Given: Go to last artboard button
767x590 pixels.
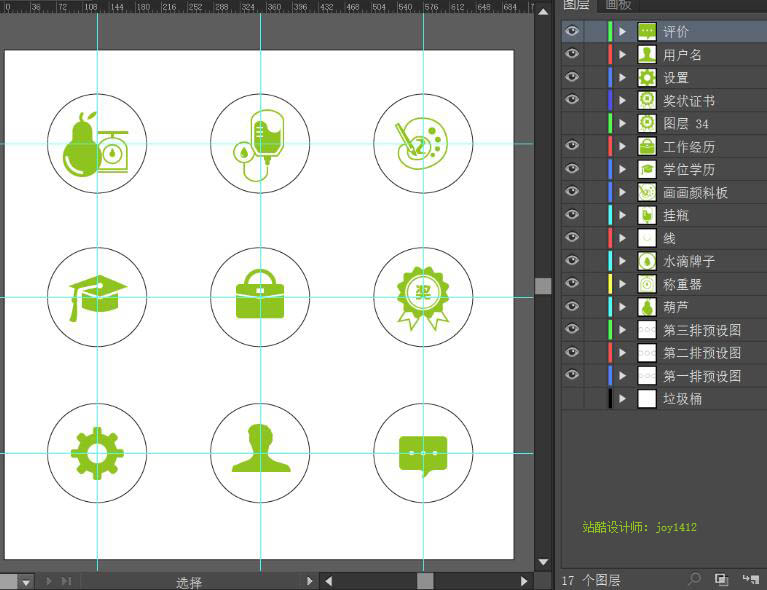Looking at the screenshot, I should 66,581.
